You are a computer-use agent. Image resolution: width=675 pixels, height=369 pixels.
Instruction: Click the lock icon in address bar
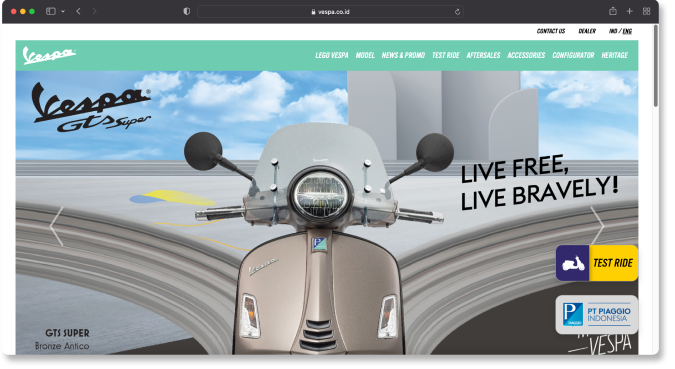click(x=313, y=12)
